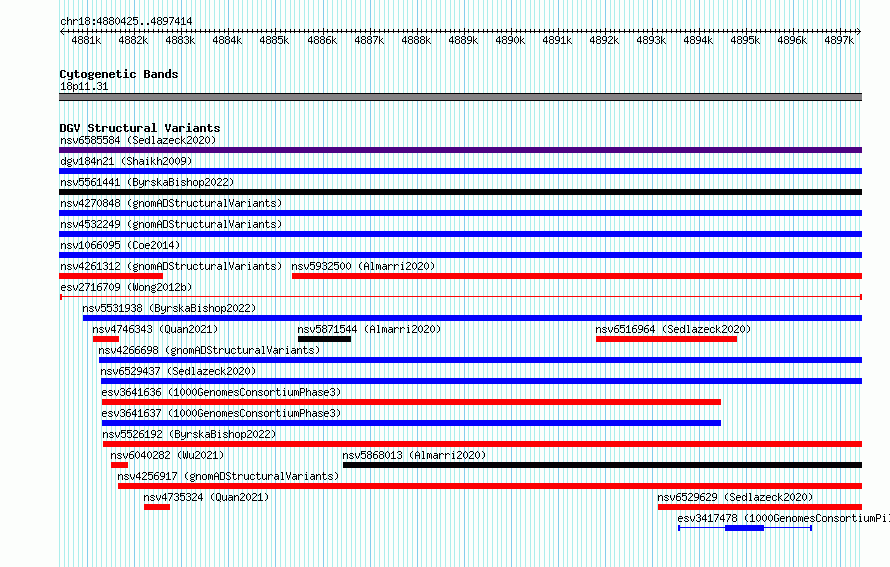Click the red nsv4256917 track bar
The image size is (890, 567).
point(490,486)
